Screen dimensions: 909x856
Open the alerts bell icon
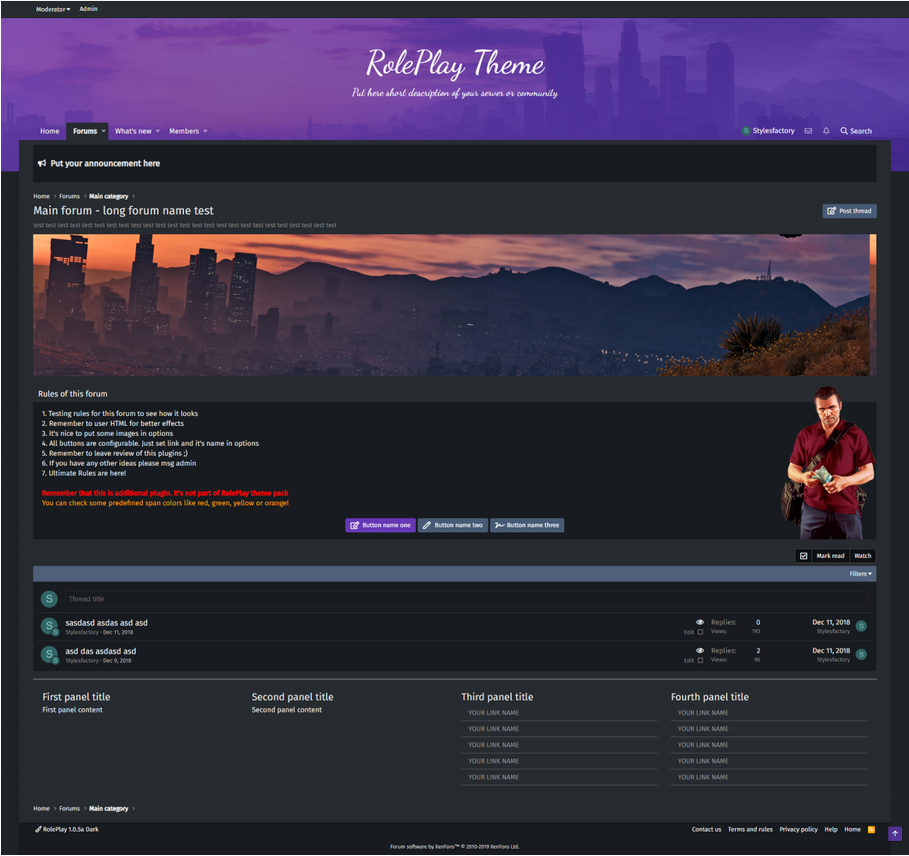pyautogui.click(x=826, y=131)
